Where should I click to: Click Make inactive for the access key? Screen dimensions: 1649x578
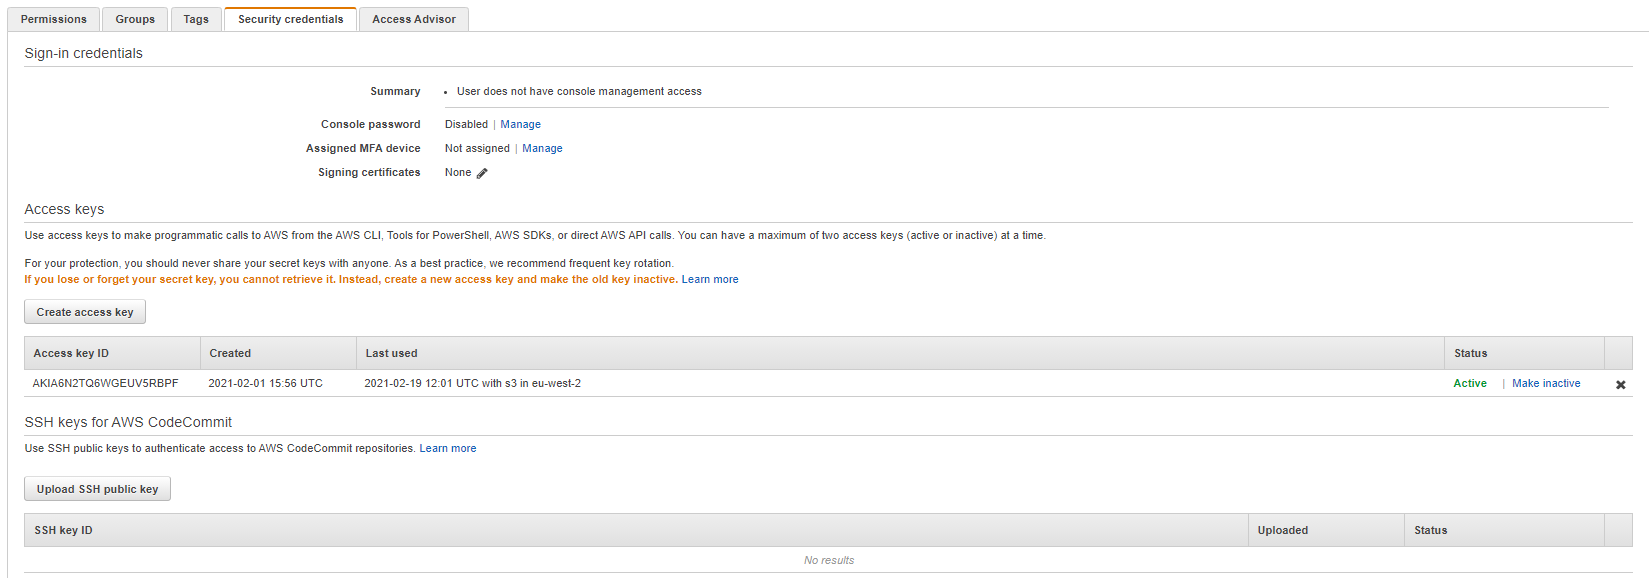pyautogui.click(x=1546, y=383)
